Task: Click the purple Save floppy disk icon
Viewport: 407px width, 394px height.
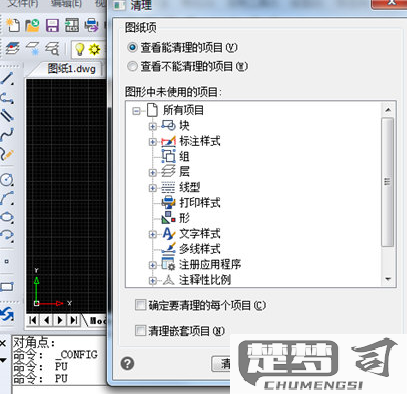Action: click(52, 25)
